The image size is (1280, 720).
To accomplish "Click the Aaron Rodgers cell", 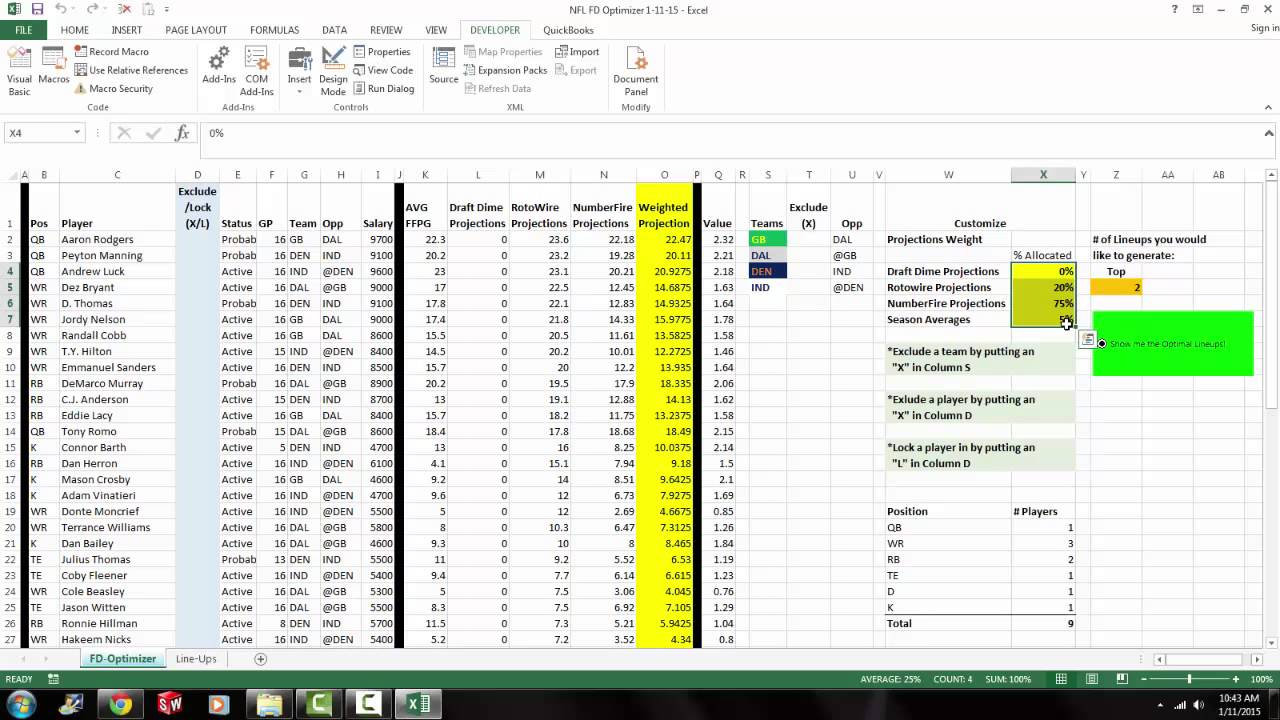I will coord(117,239).
